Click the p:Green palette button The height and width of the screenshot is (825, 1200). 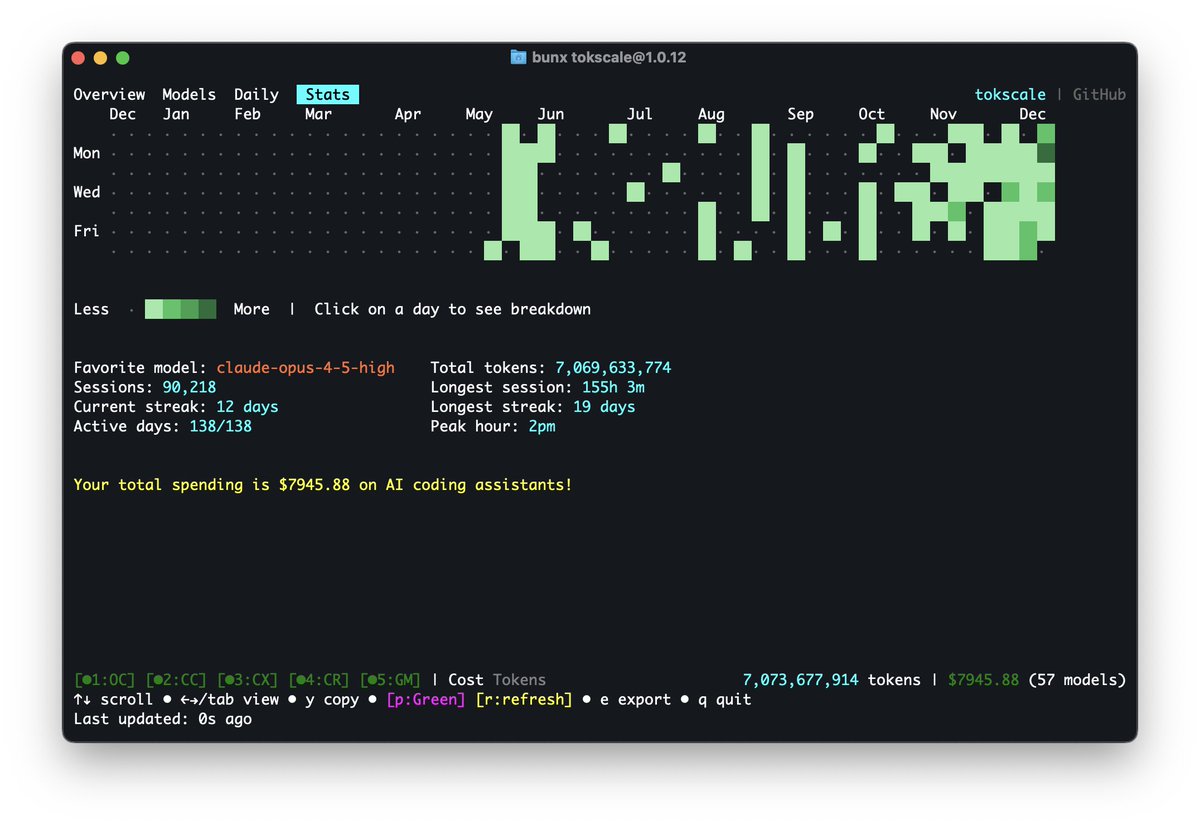(426, 699)
